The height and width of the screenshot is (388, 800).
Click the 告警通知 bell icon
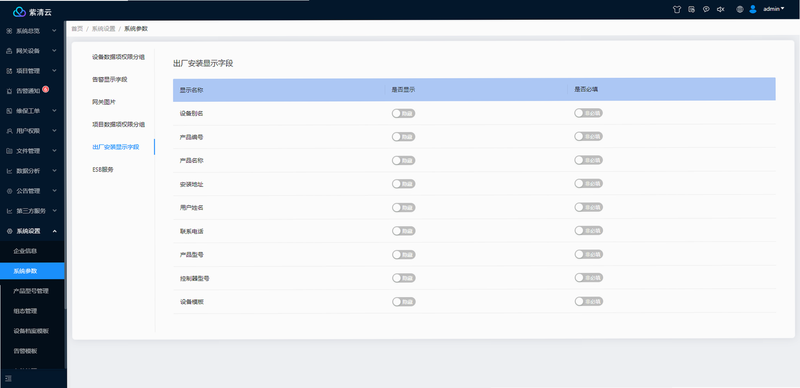click(9, 91)
